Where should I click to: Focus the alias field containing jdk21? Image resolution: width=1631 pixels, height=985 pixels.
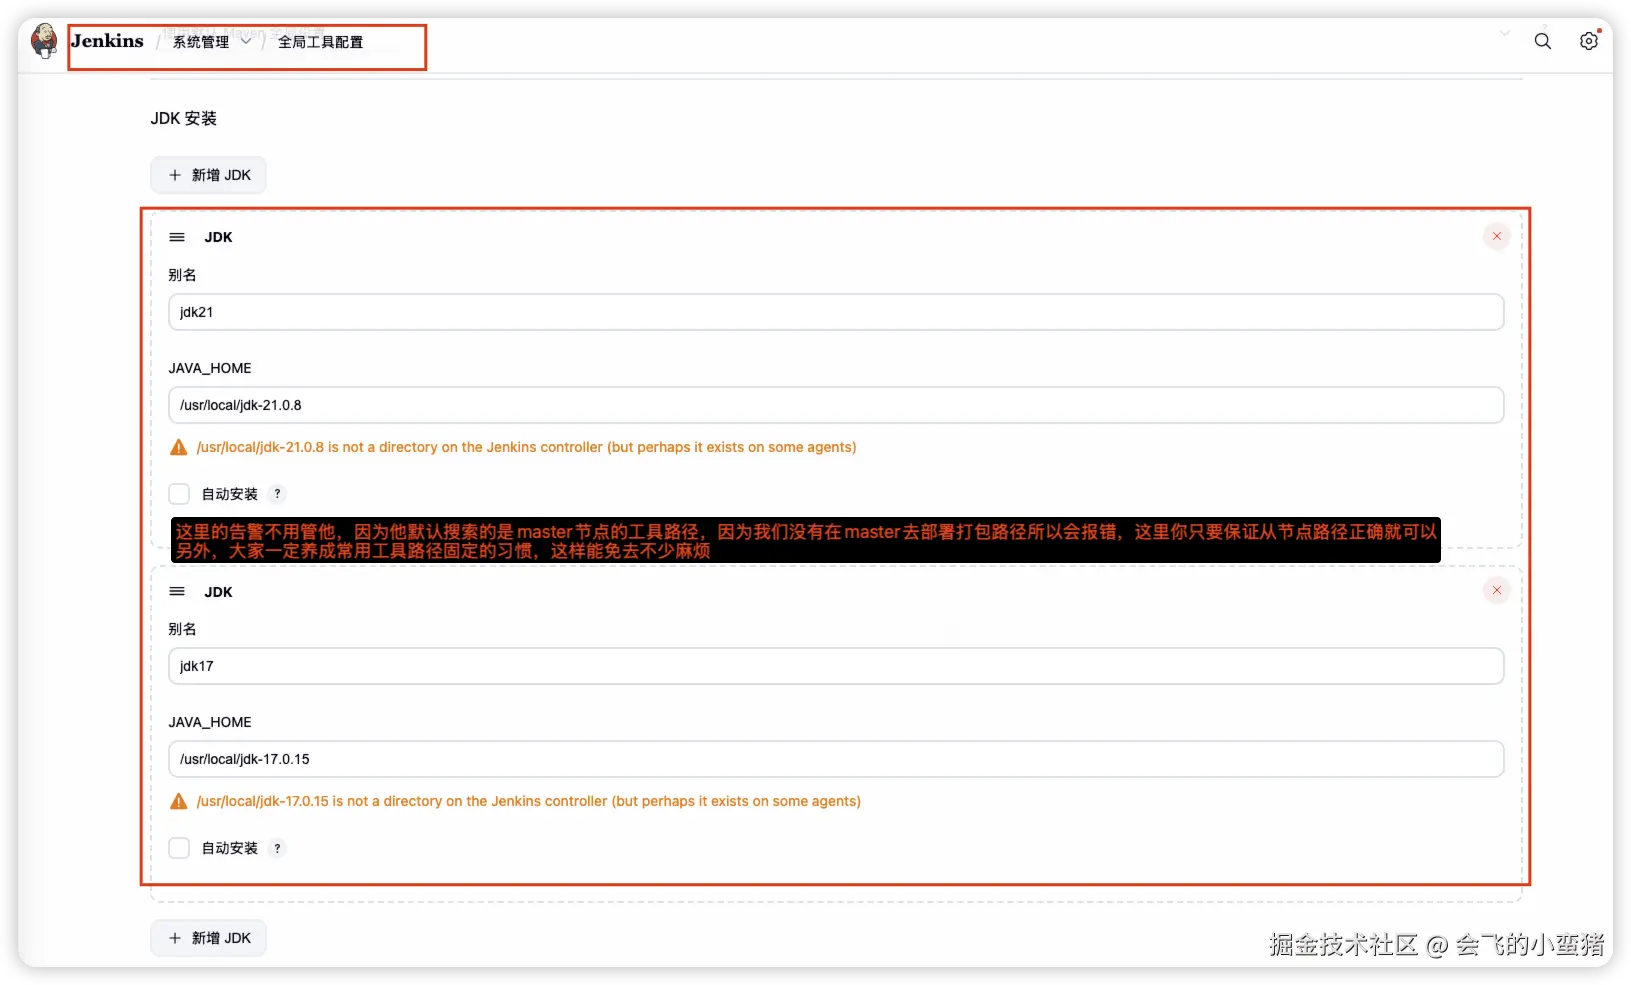[836, 312]
